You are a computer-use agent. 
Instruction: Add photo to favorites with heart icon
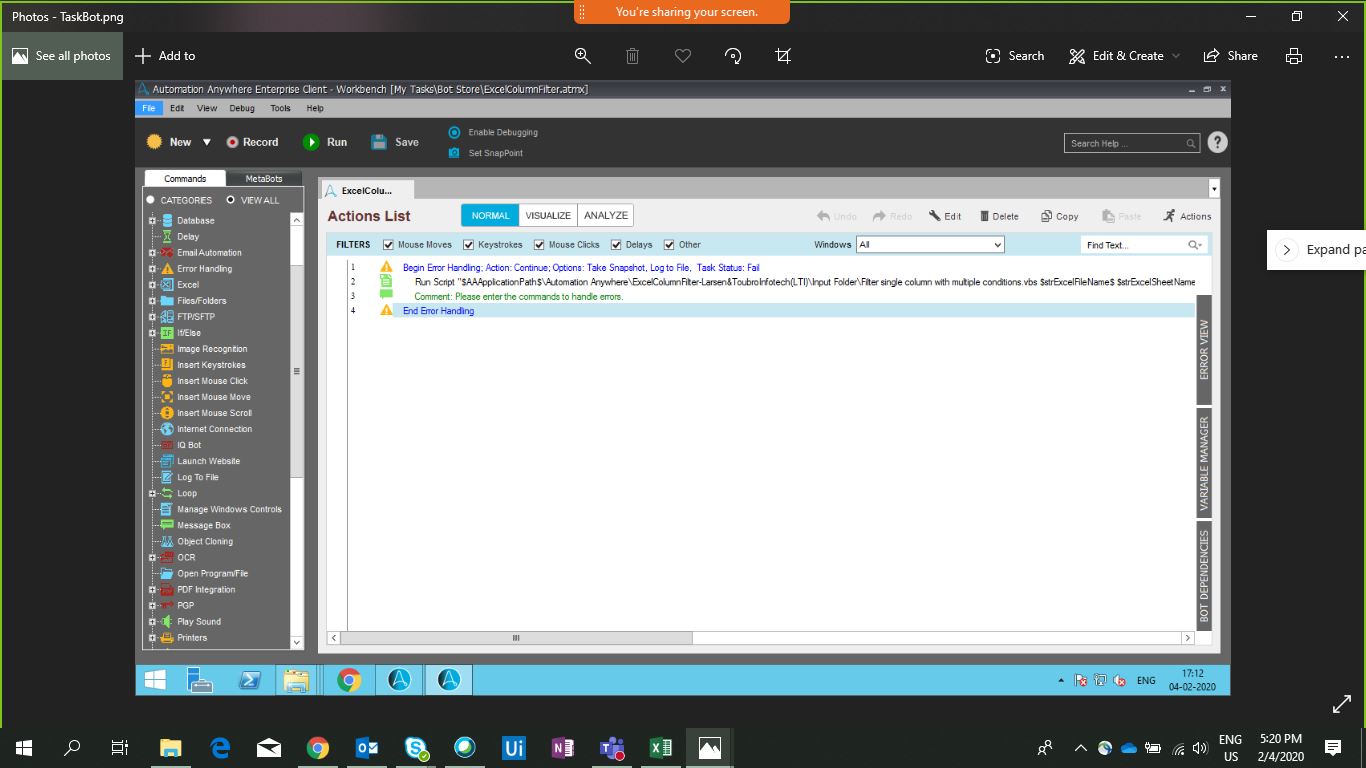683,56
